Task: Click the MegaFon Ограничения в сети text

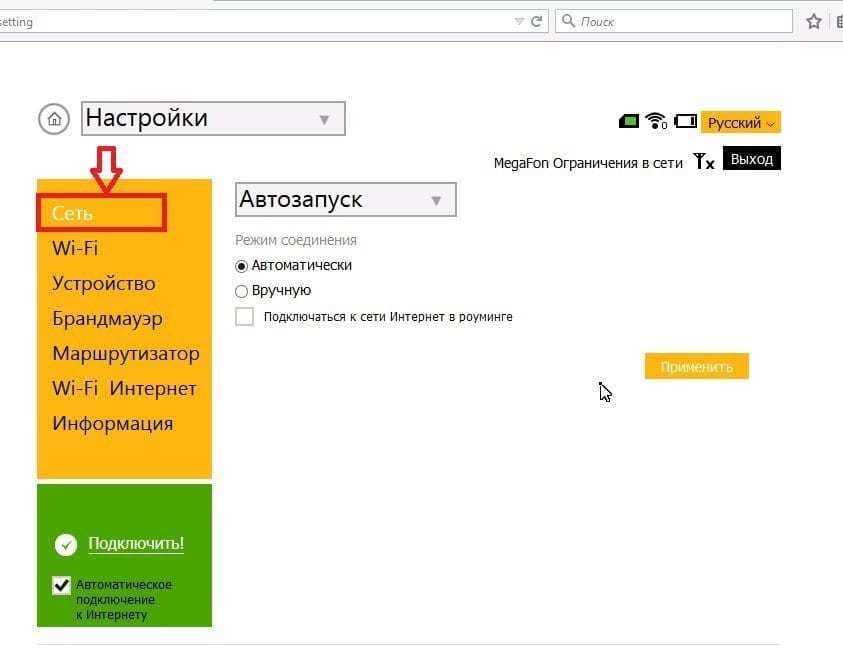Action: pyautogui.click(x=588, y=163)
